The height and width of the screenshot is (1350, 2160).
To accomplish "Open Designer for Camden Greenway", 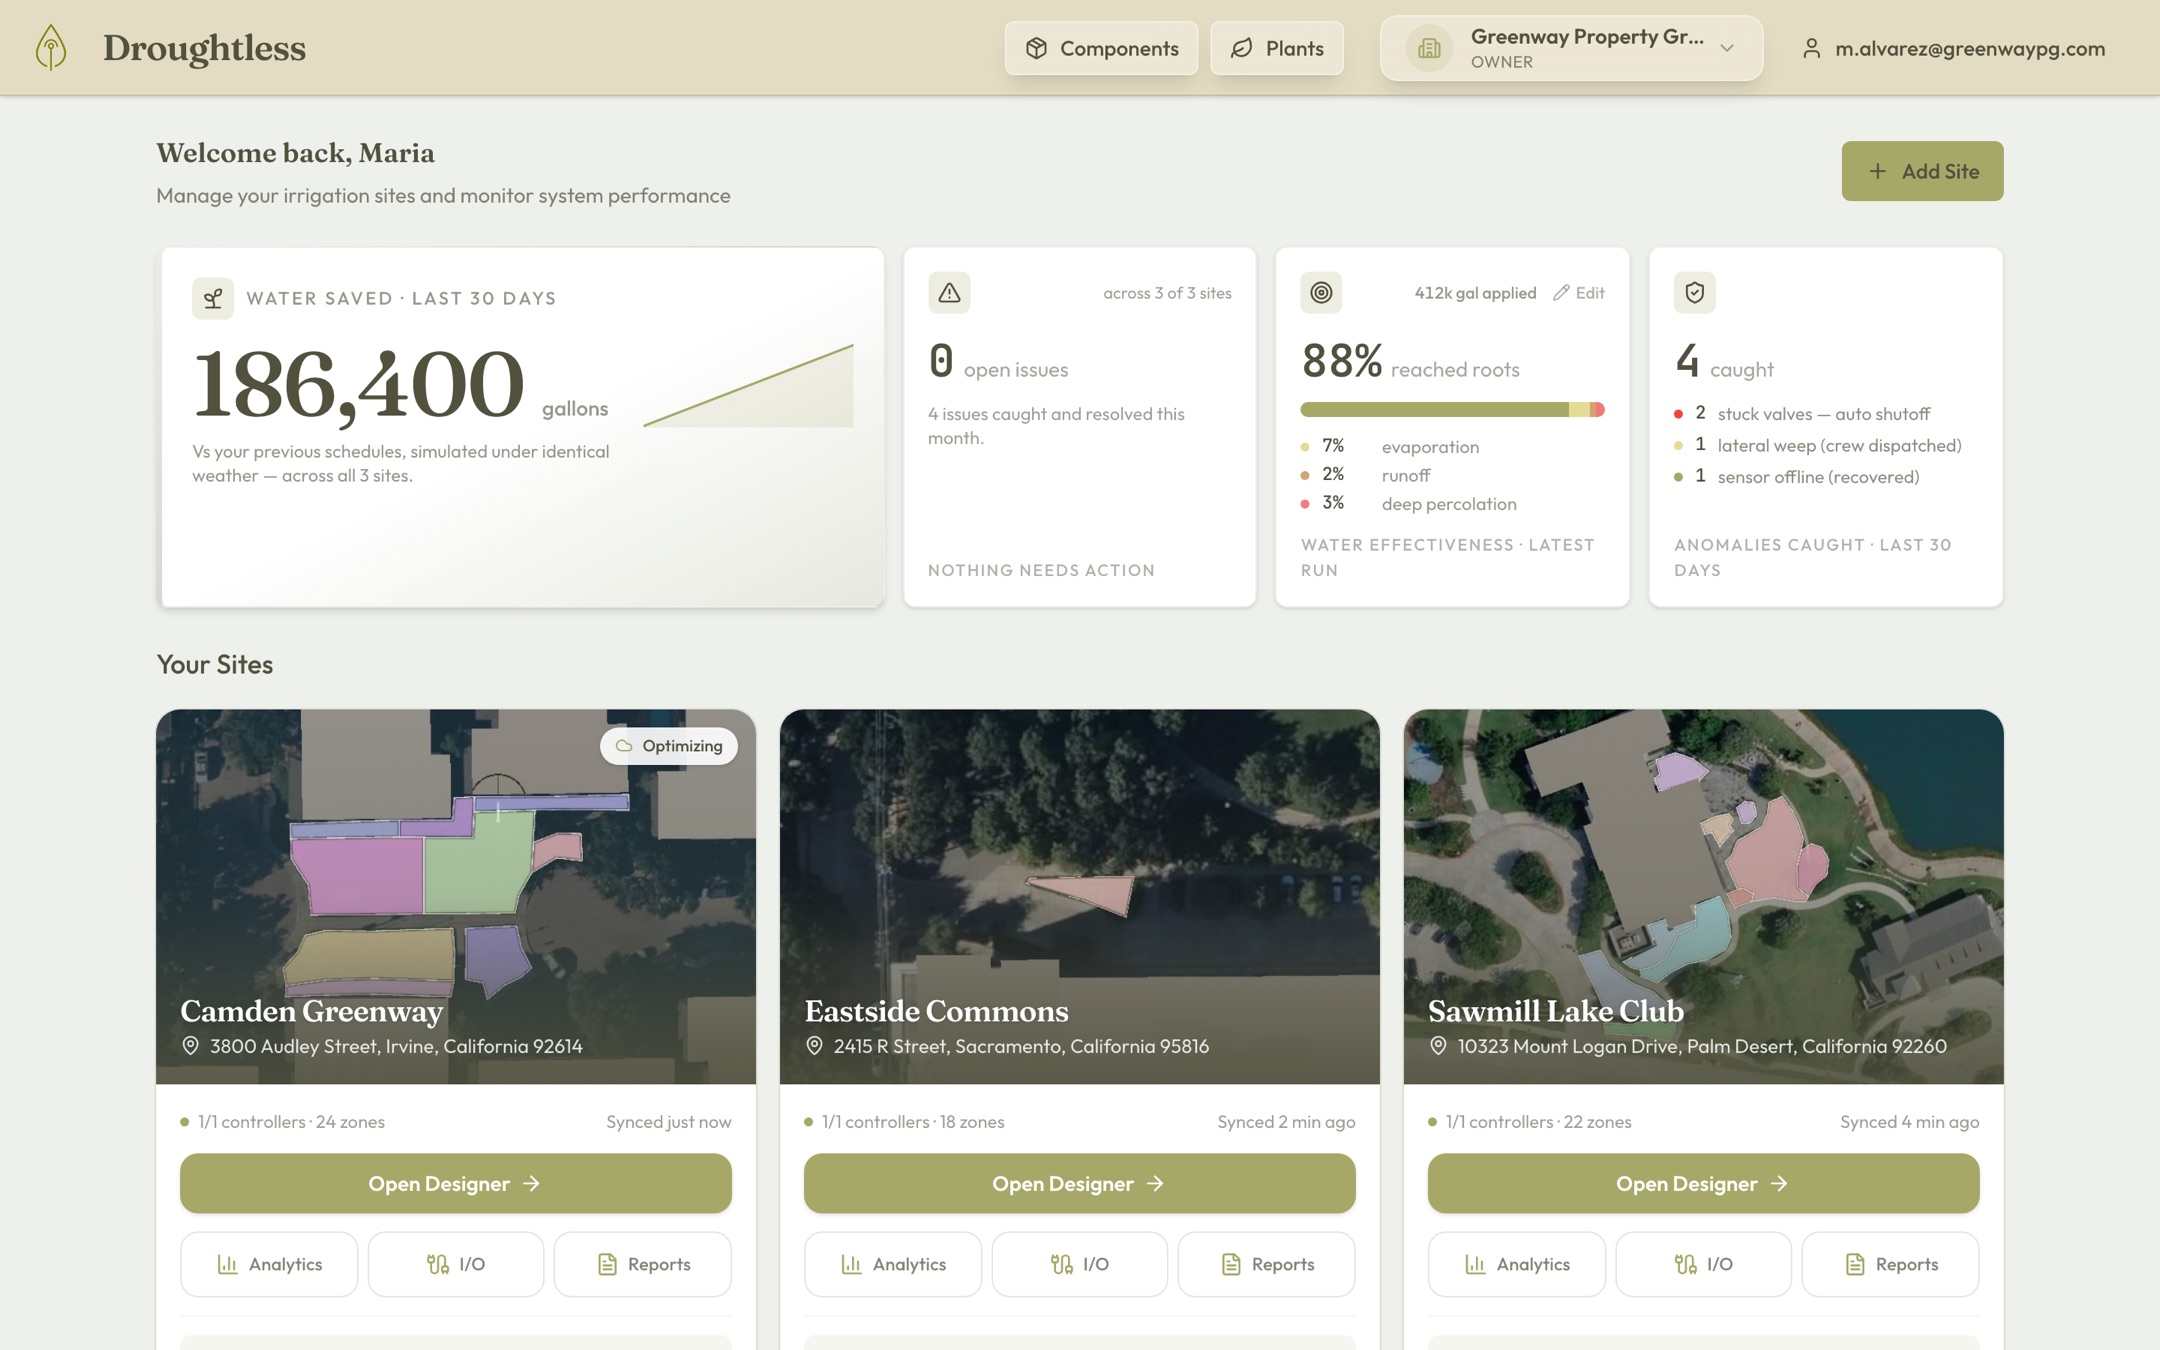I will click(x=456, y=1184).
